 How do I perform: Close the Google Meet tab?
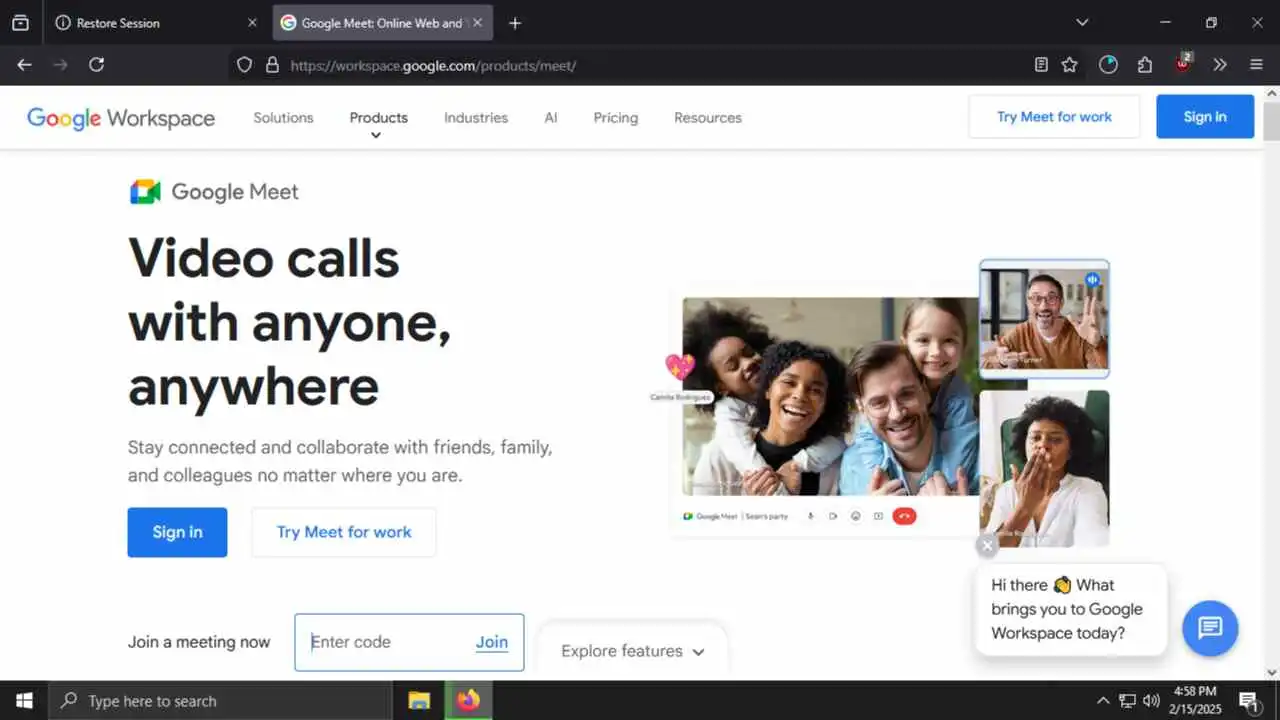477,23
